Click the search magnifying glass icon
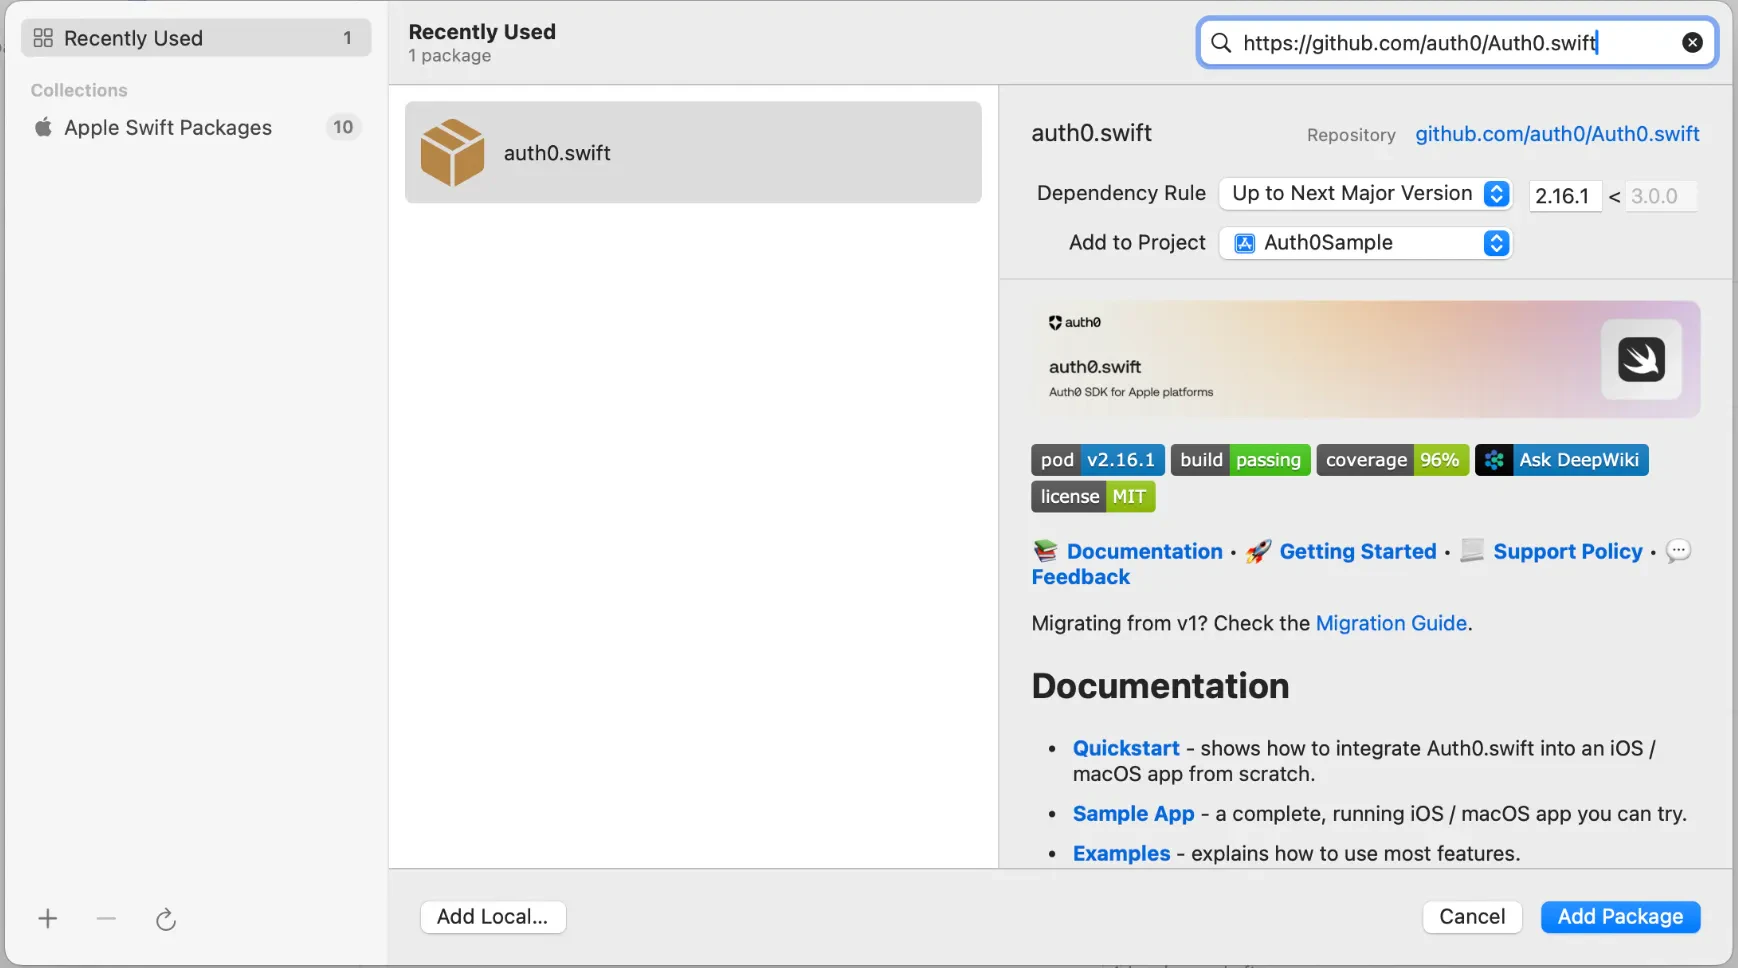The width and height of the screenshot is (1738, 968). [x=1221, y=42]
